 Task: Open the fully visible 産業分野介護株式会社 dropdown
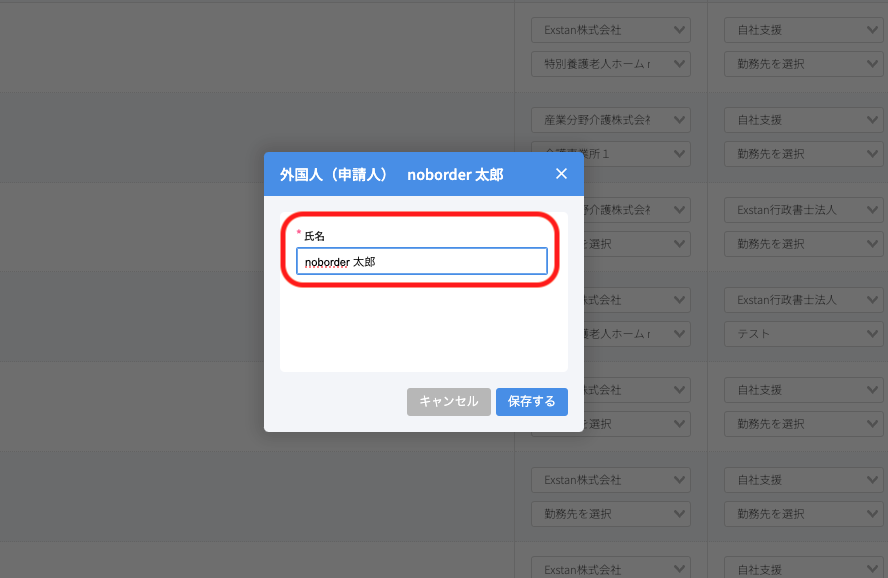coord(610,120)
